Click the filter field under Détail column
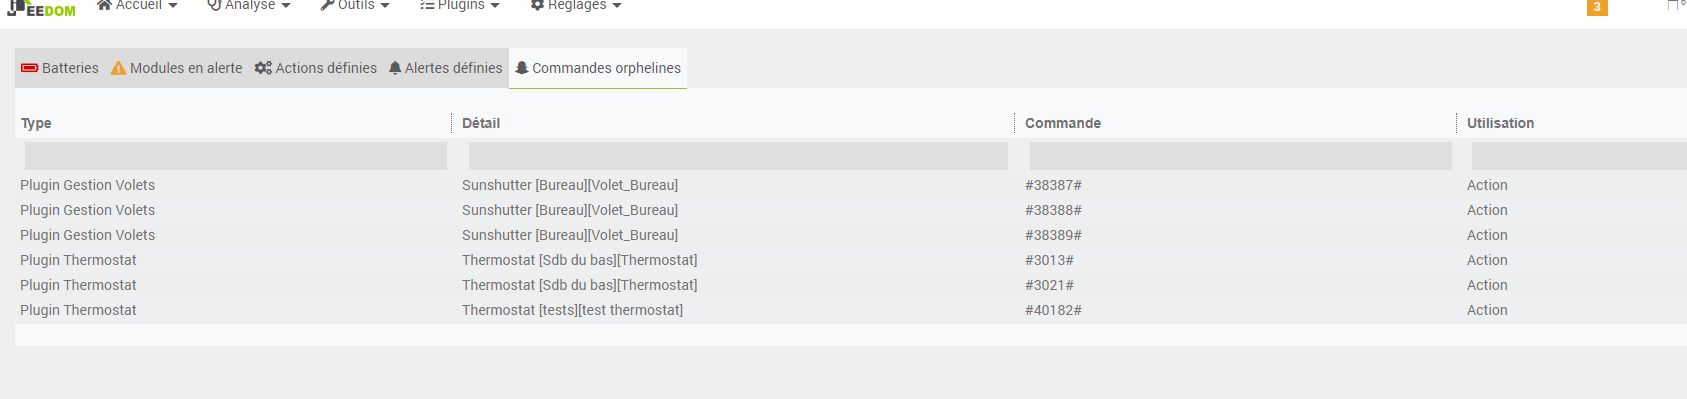This screenshot has height=399, width=1687. 738,156
